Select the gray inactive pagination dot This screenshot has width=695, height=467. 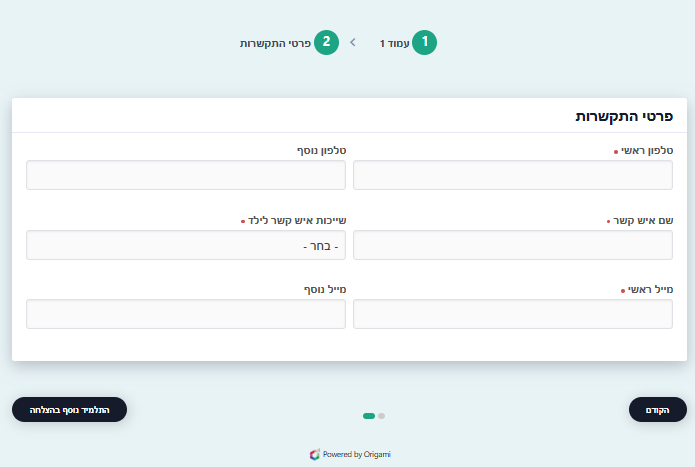(381, 415)
